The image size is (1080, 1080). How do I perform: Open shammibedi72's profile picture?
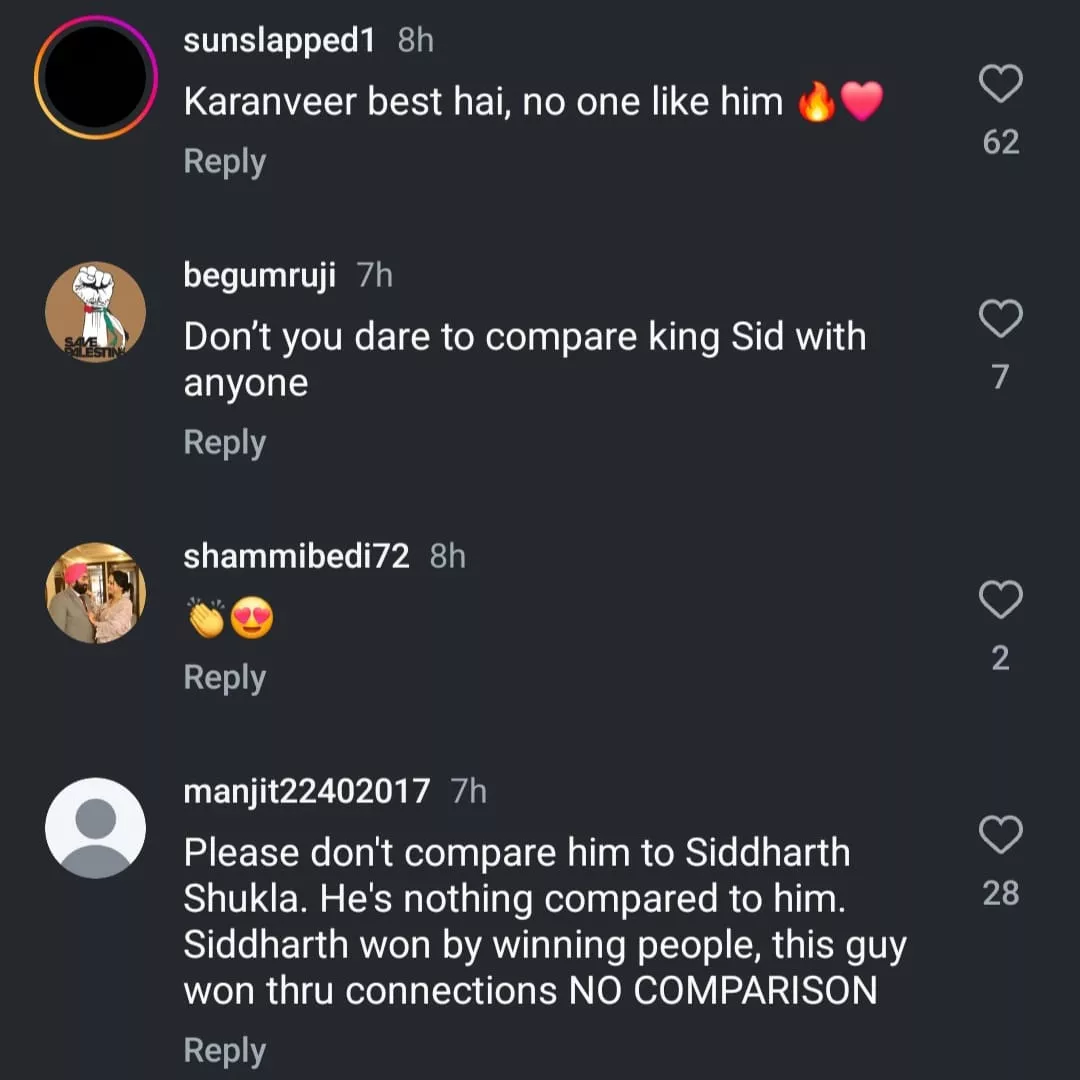tap(96, 593)
